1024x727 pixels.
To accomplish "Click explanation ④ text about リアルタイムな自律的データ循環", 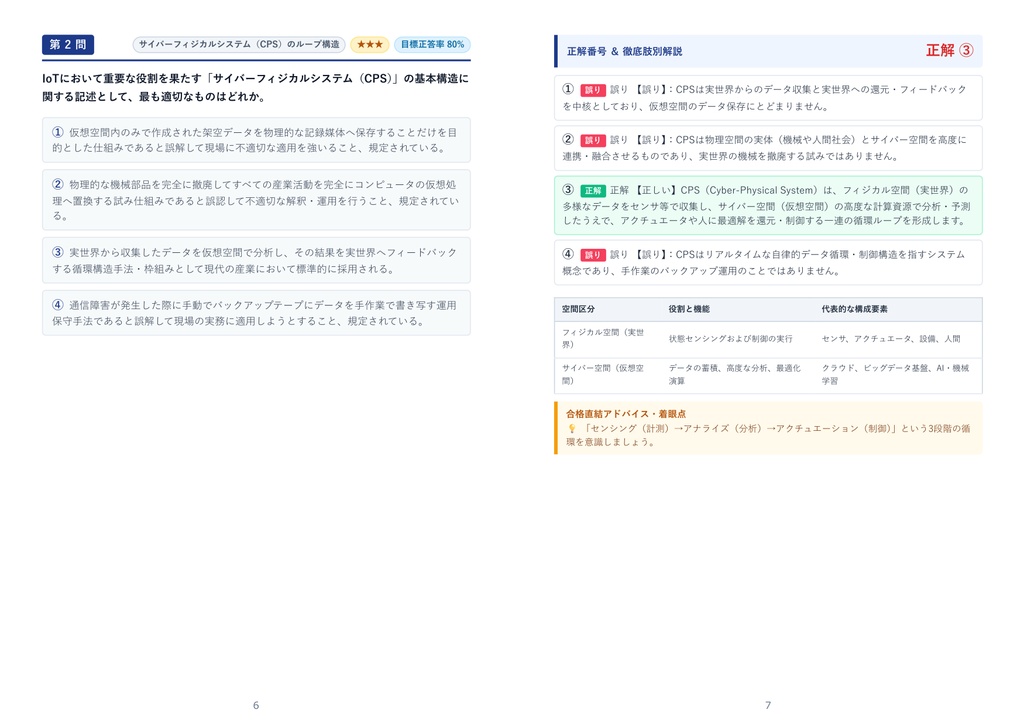I will click(x=763, y=263).
